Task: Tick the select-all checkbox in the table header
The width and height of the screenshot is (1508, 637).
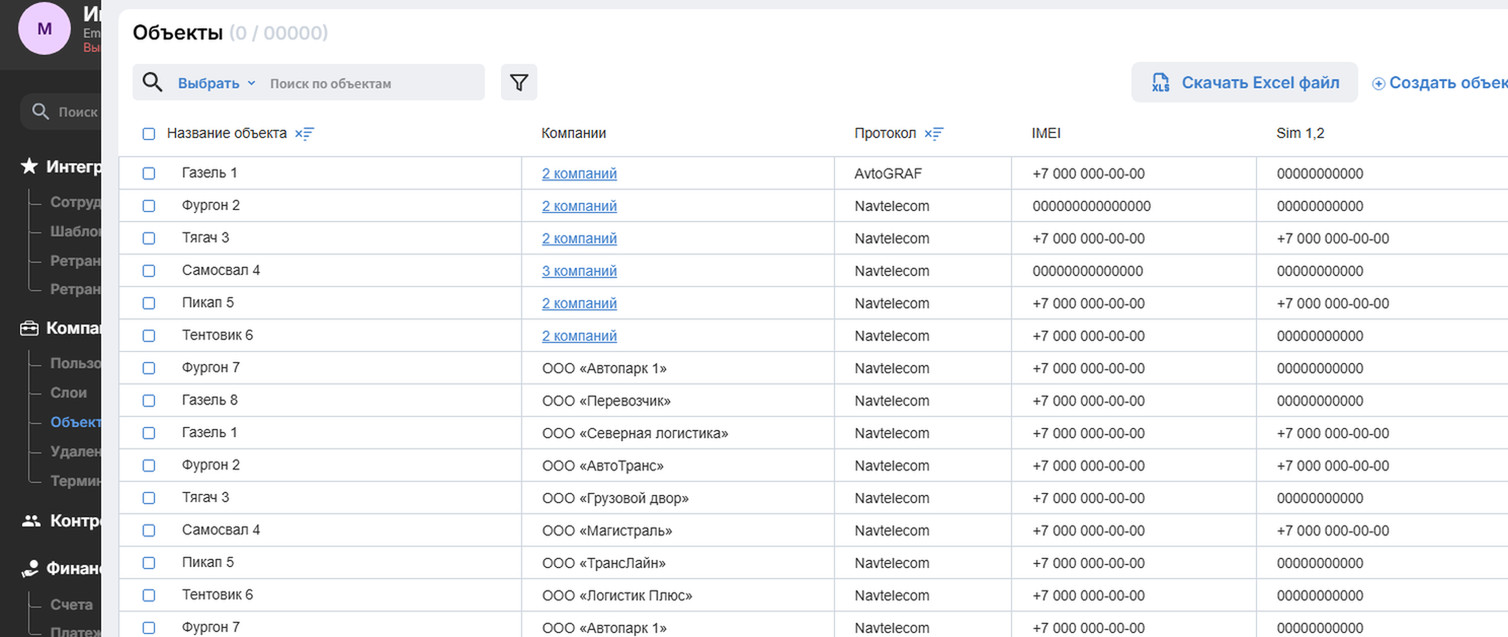Action: pyautogui.click(x=149, y=134)
